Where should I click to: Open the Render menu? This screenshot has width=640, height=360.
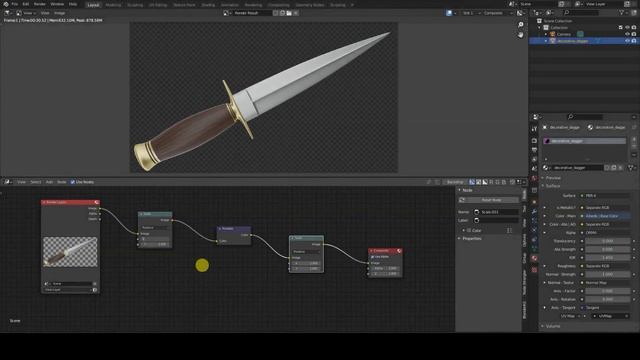click(x=40, y=4)
